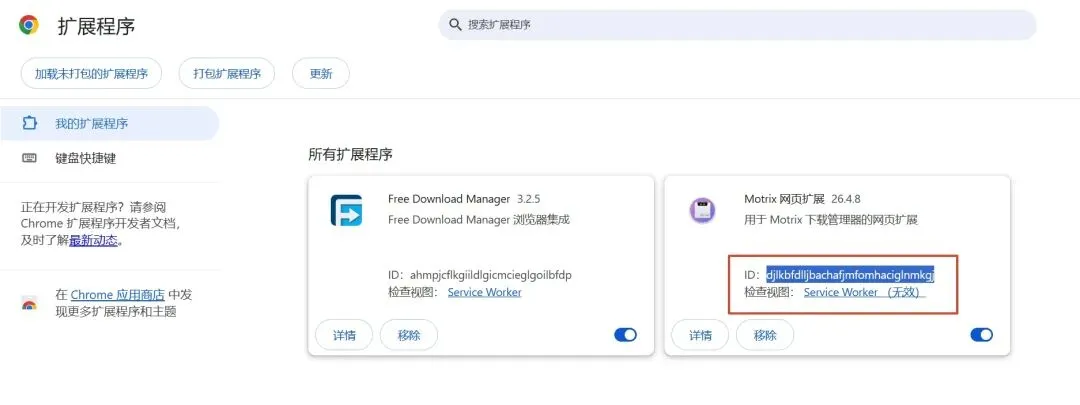The image size is (1080, 405).
Task: Open Motrix's Service Worker (无效) link
Action: pos(864,292)
